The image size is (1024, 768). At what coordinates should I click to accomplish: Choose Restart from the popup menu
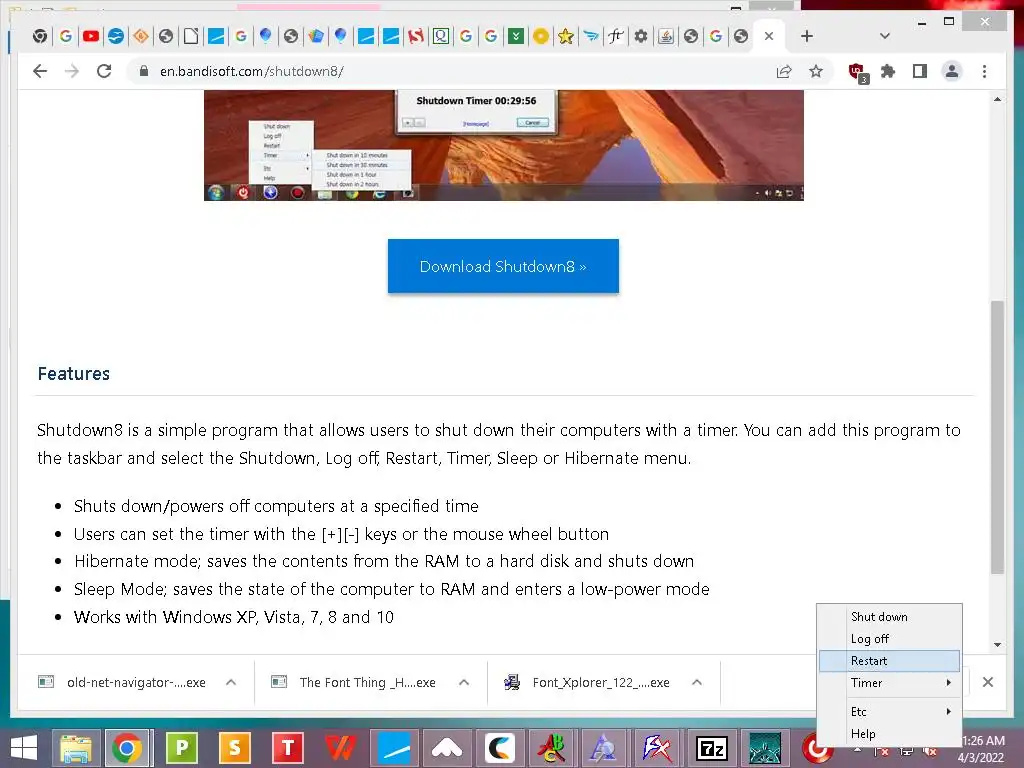click(x=889, y=661)
